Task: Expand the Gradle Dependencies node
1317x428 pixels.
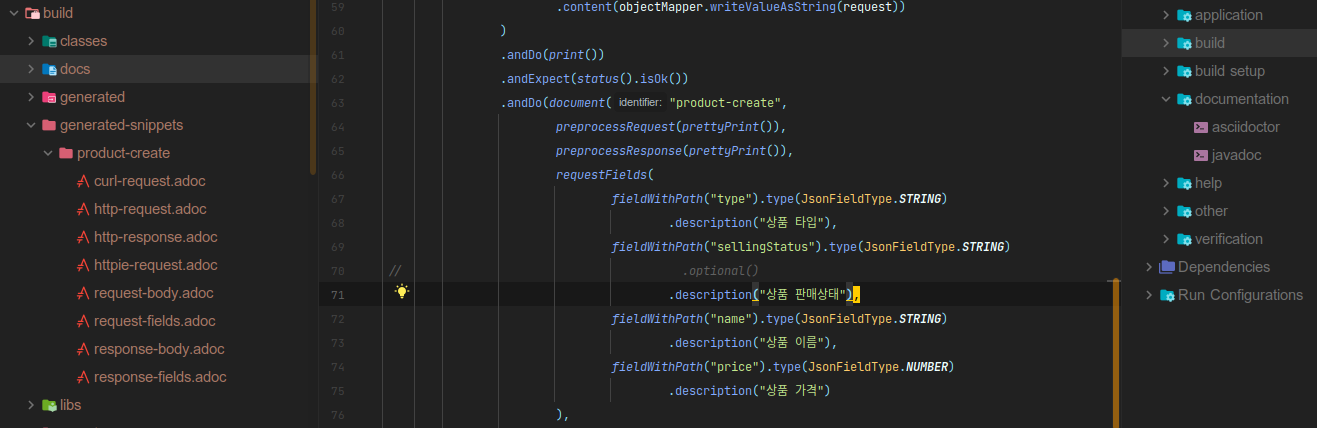Action: pyautogui.click(x=1149, y=267)
